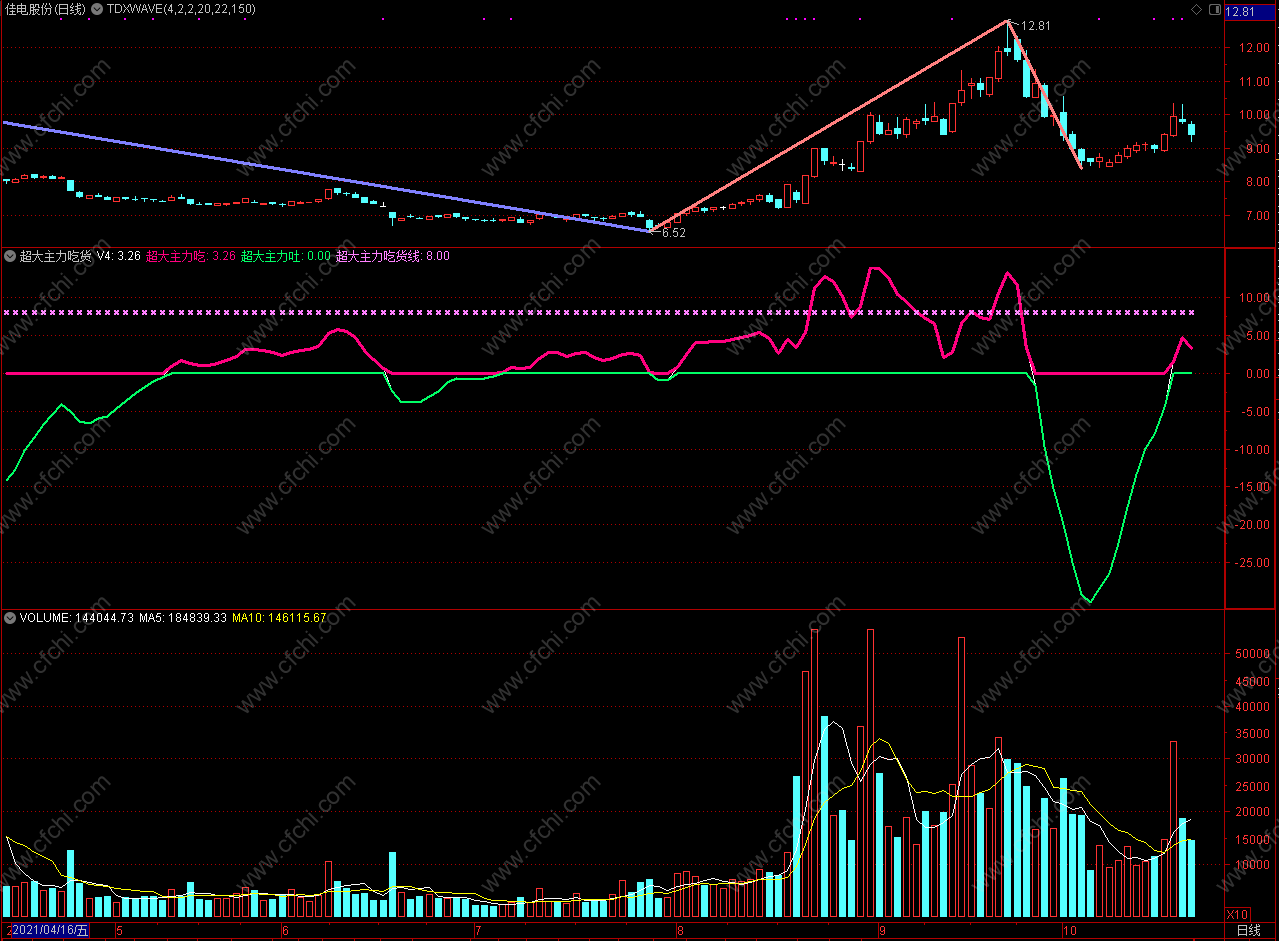Click month 10 on the time axis

tap(1069, 931)
